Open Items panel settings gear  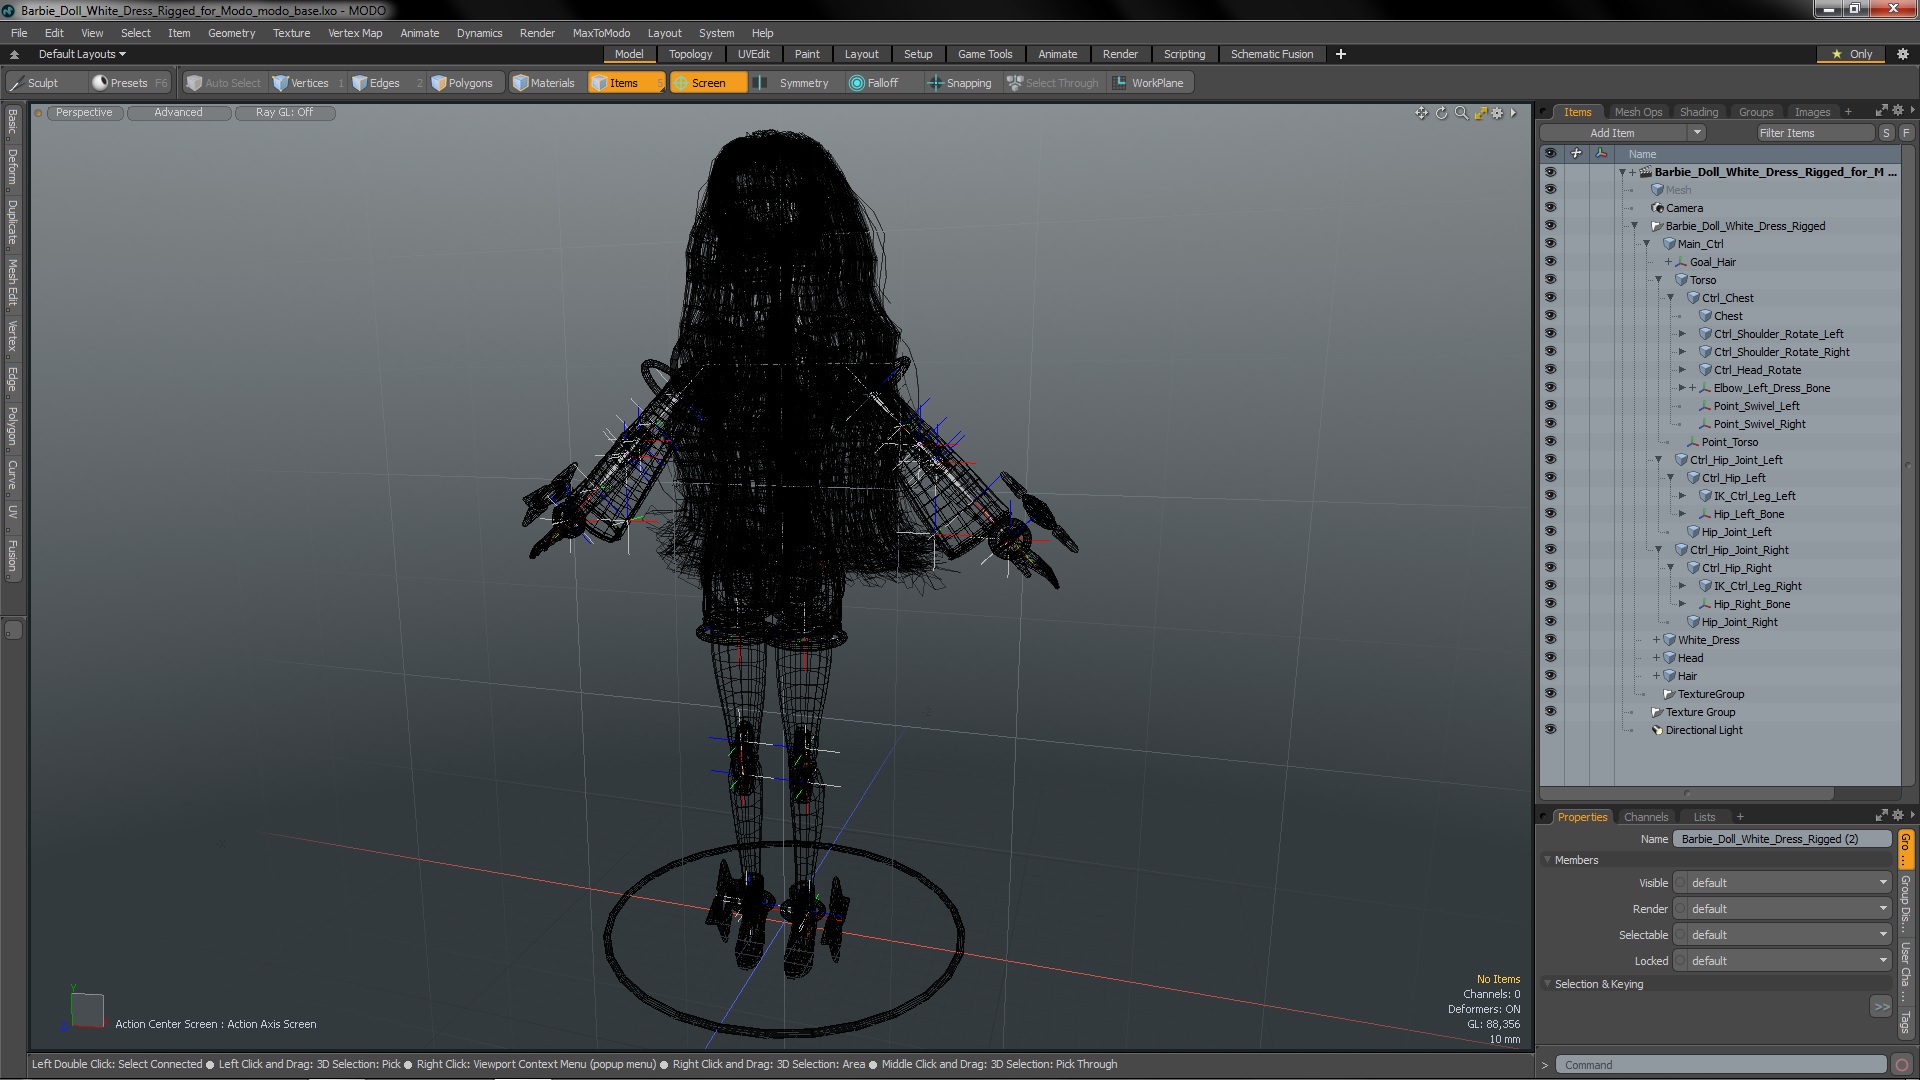[1897, 111]
